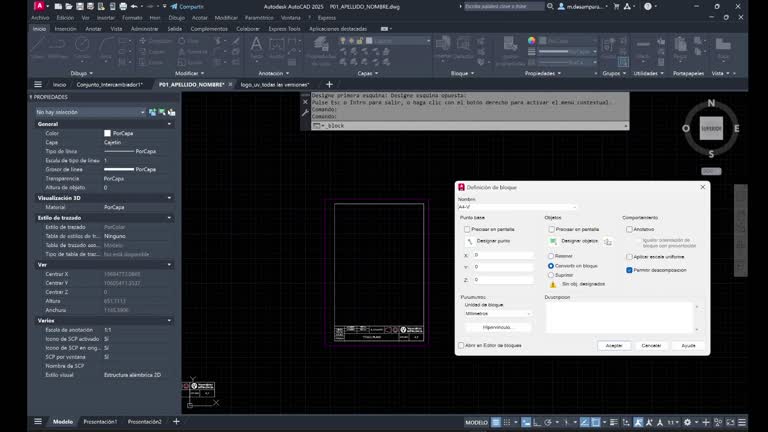The width and height of the screenshot is (768, 432).
Task: Uncheck Permitir descomposición option
Action: 629,269
